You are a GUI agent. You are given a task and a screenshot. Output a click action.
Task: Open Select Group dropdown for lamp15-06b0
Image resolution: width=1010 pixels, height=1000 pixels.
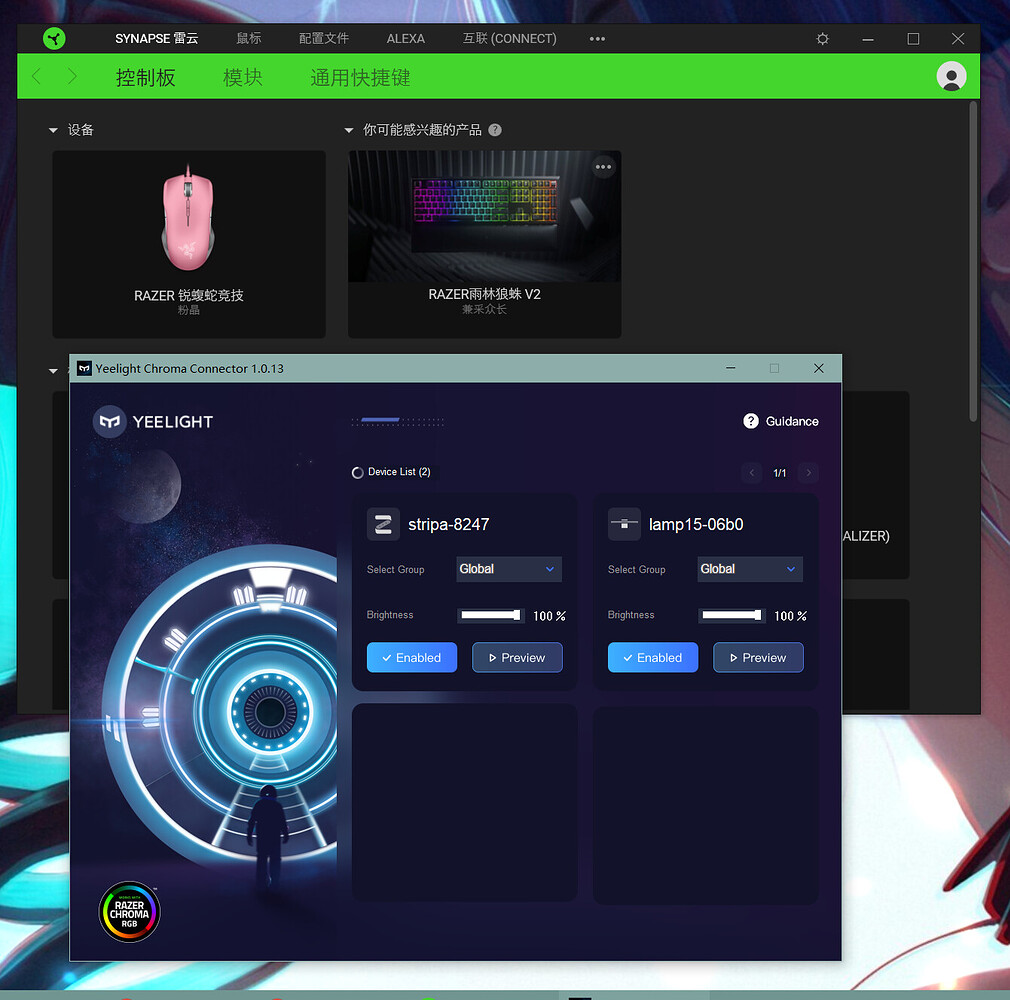(750, 569)
